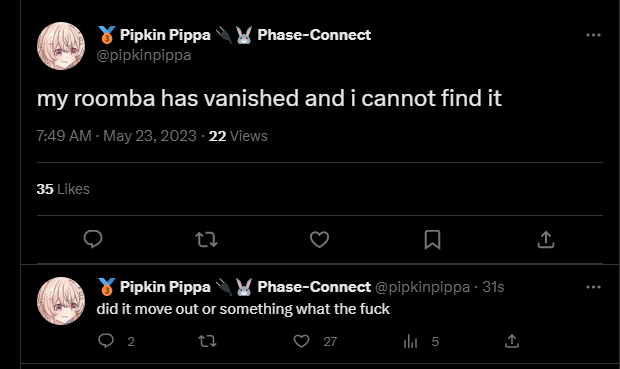This screenshot has width=620, height=369.
Task: Share the reply tweet
Action: [512, 341]
